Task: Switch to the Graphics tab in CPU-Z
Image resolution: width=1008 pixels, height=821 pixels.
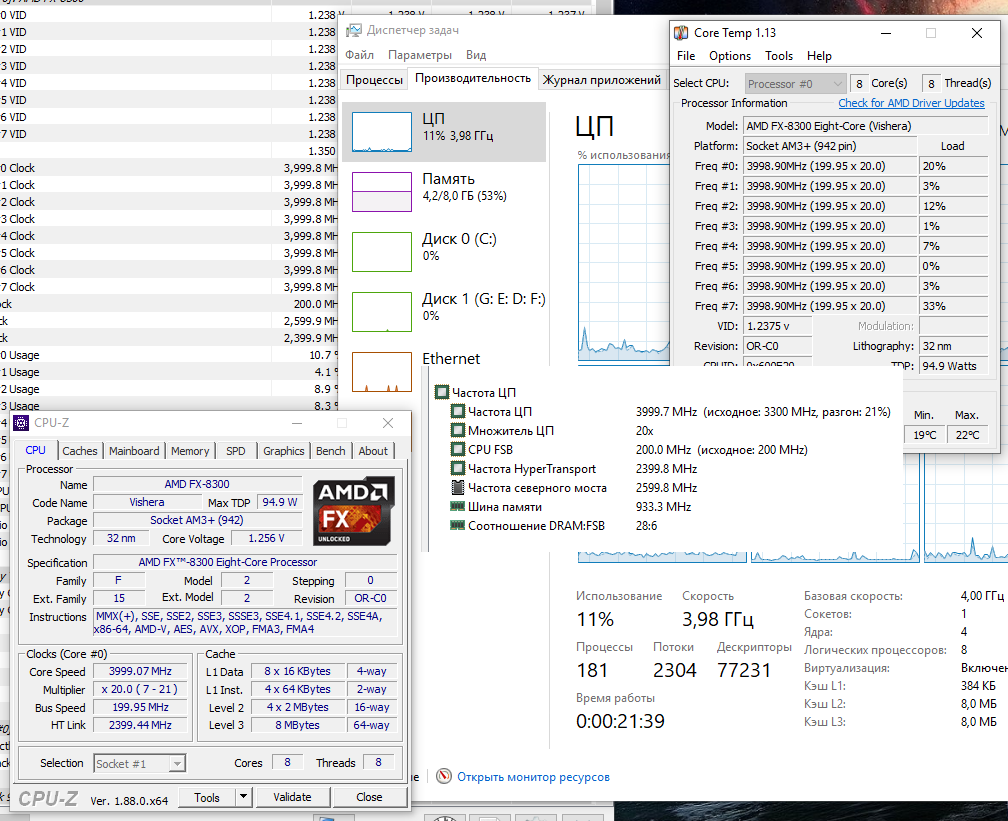Action: tap(284, 451)
